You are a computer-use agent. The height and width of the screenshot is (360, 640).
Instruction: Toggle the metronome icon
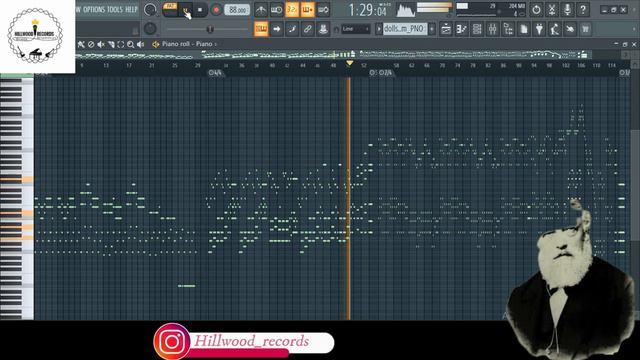click(261, 9)
